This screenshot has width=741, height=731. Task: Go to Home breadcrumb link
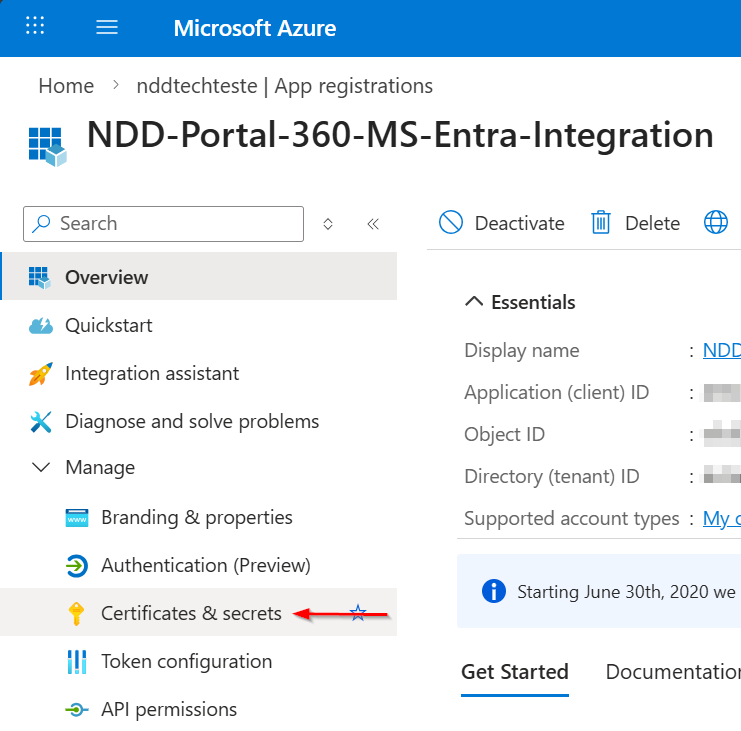click(x=66, y=86)
